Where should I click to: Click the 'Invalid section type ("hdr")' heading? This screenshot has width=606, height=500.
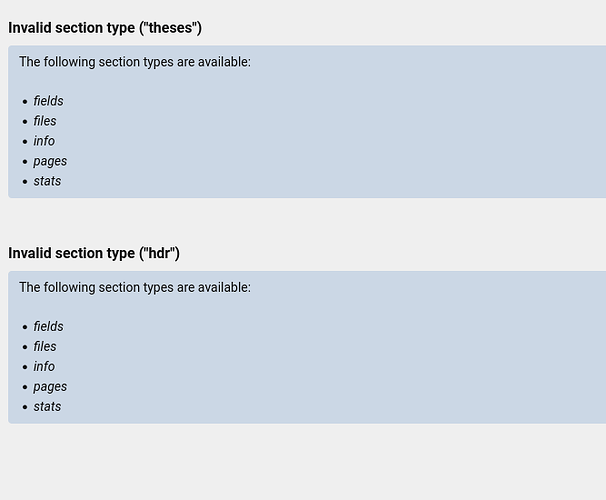pyautogui.click(x=94, y=253)
